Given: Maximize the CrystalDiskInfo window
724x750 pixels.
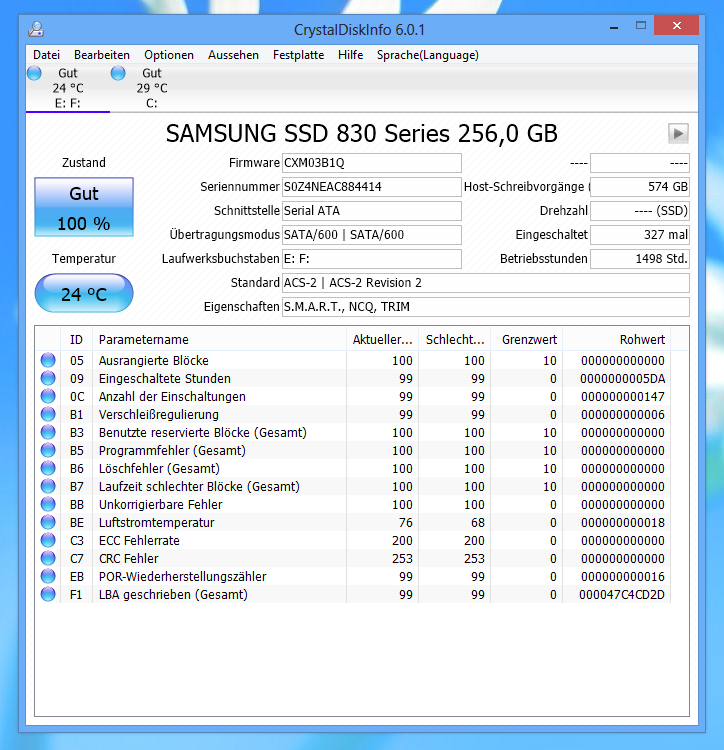Looking at the screenshot, I should [641, 25].
